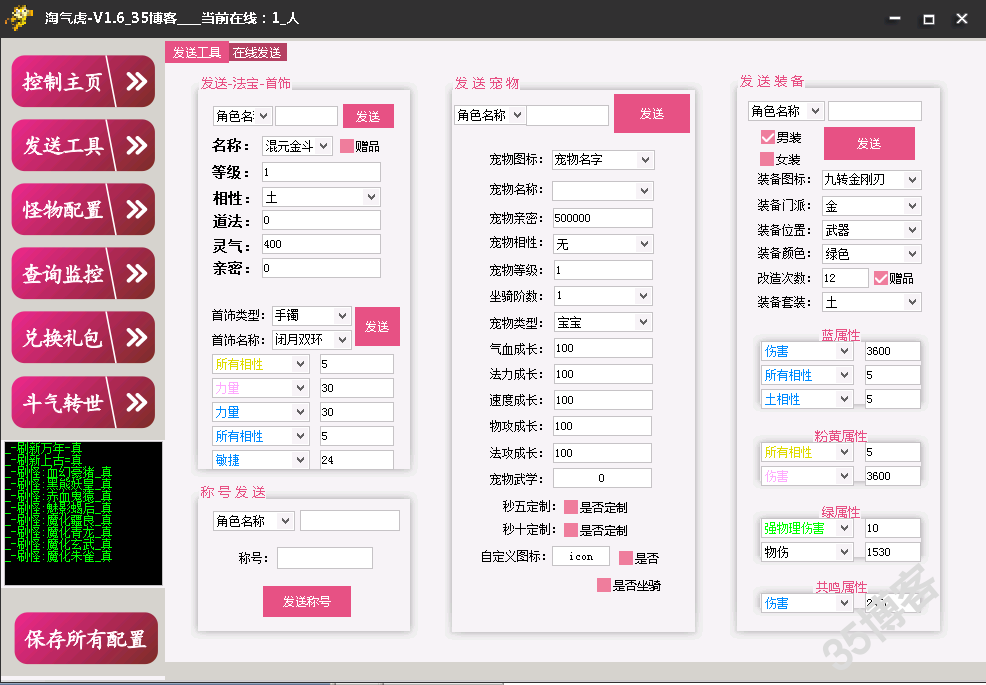Screen dimensions: 986x685
Task: Open the 发送工具 sidebar page
Action: tap(83, 145)
